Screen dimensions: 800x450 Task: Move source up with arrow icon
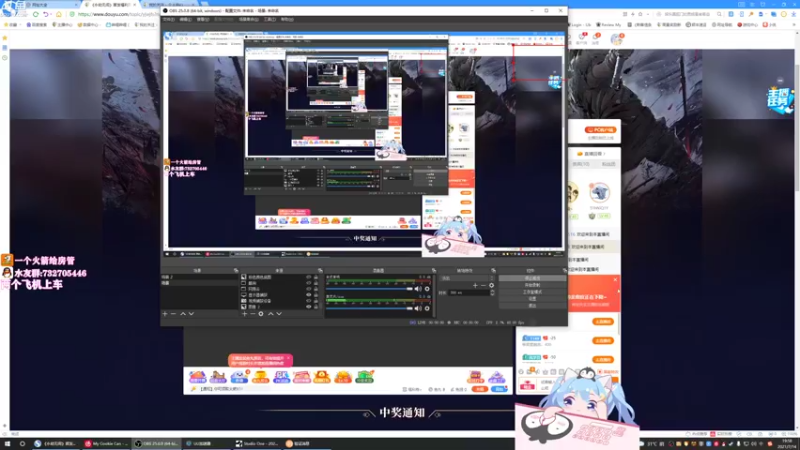tap(270, 314)
